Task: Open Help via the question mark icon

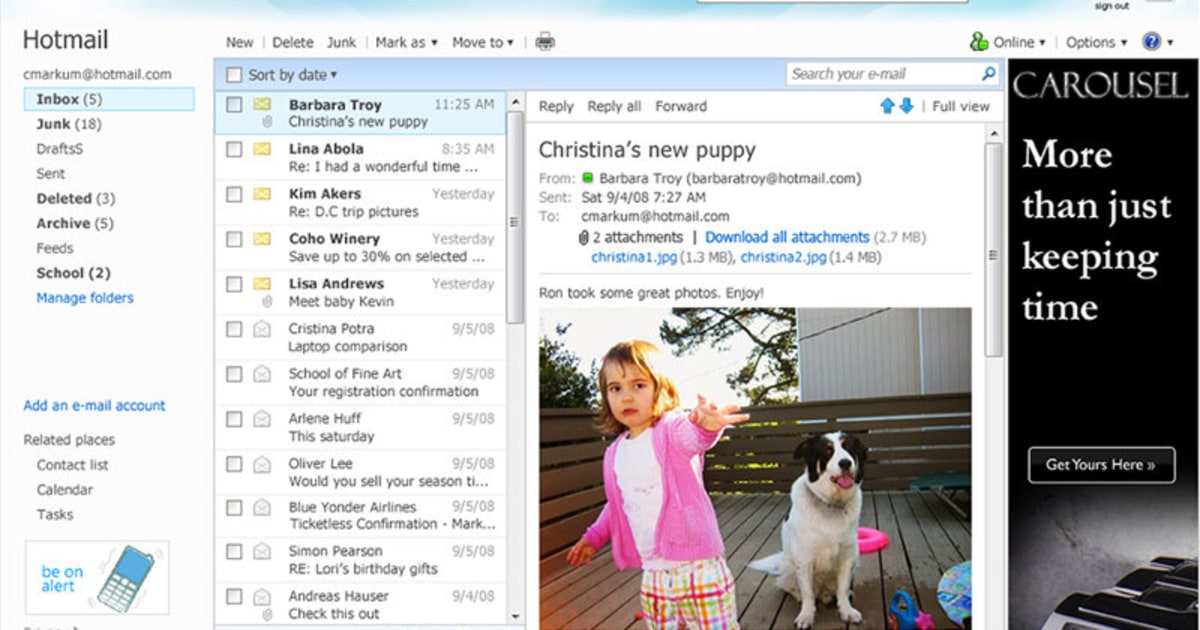Action: pos(1152,42)
